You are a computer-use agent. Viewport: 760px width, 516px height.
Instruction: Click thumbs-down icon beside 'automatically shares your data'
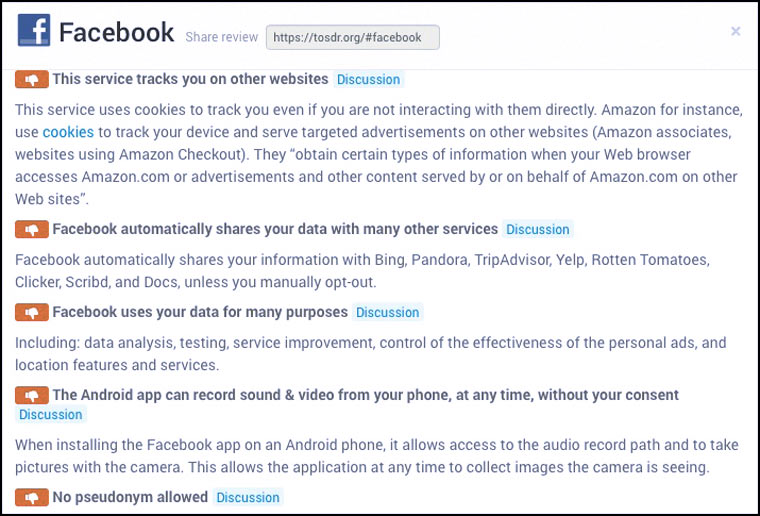(32, 229)
